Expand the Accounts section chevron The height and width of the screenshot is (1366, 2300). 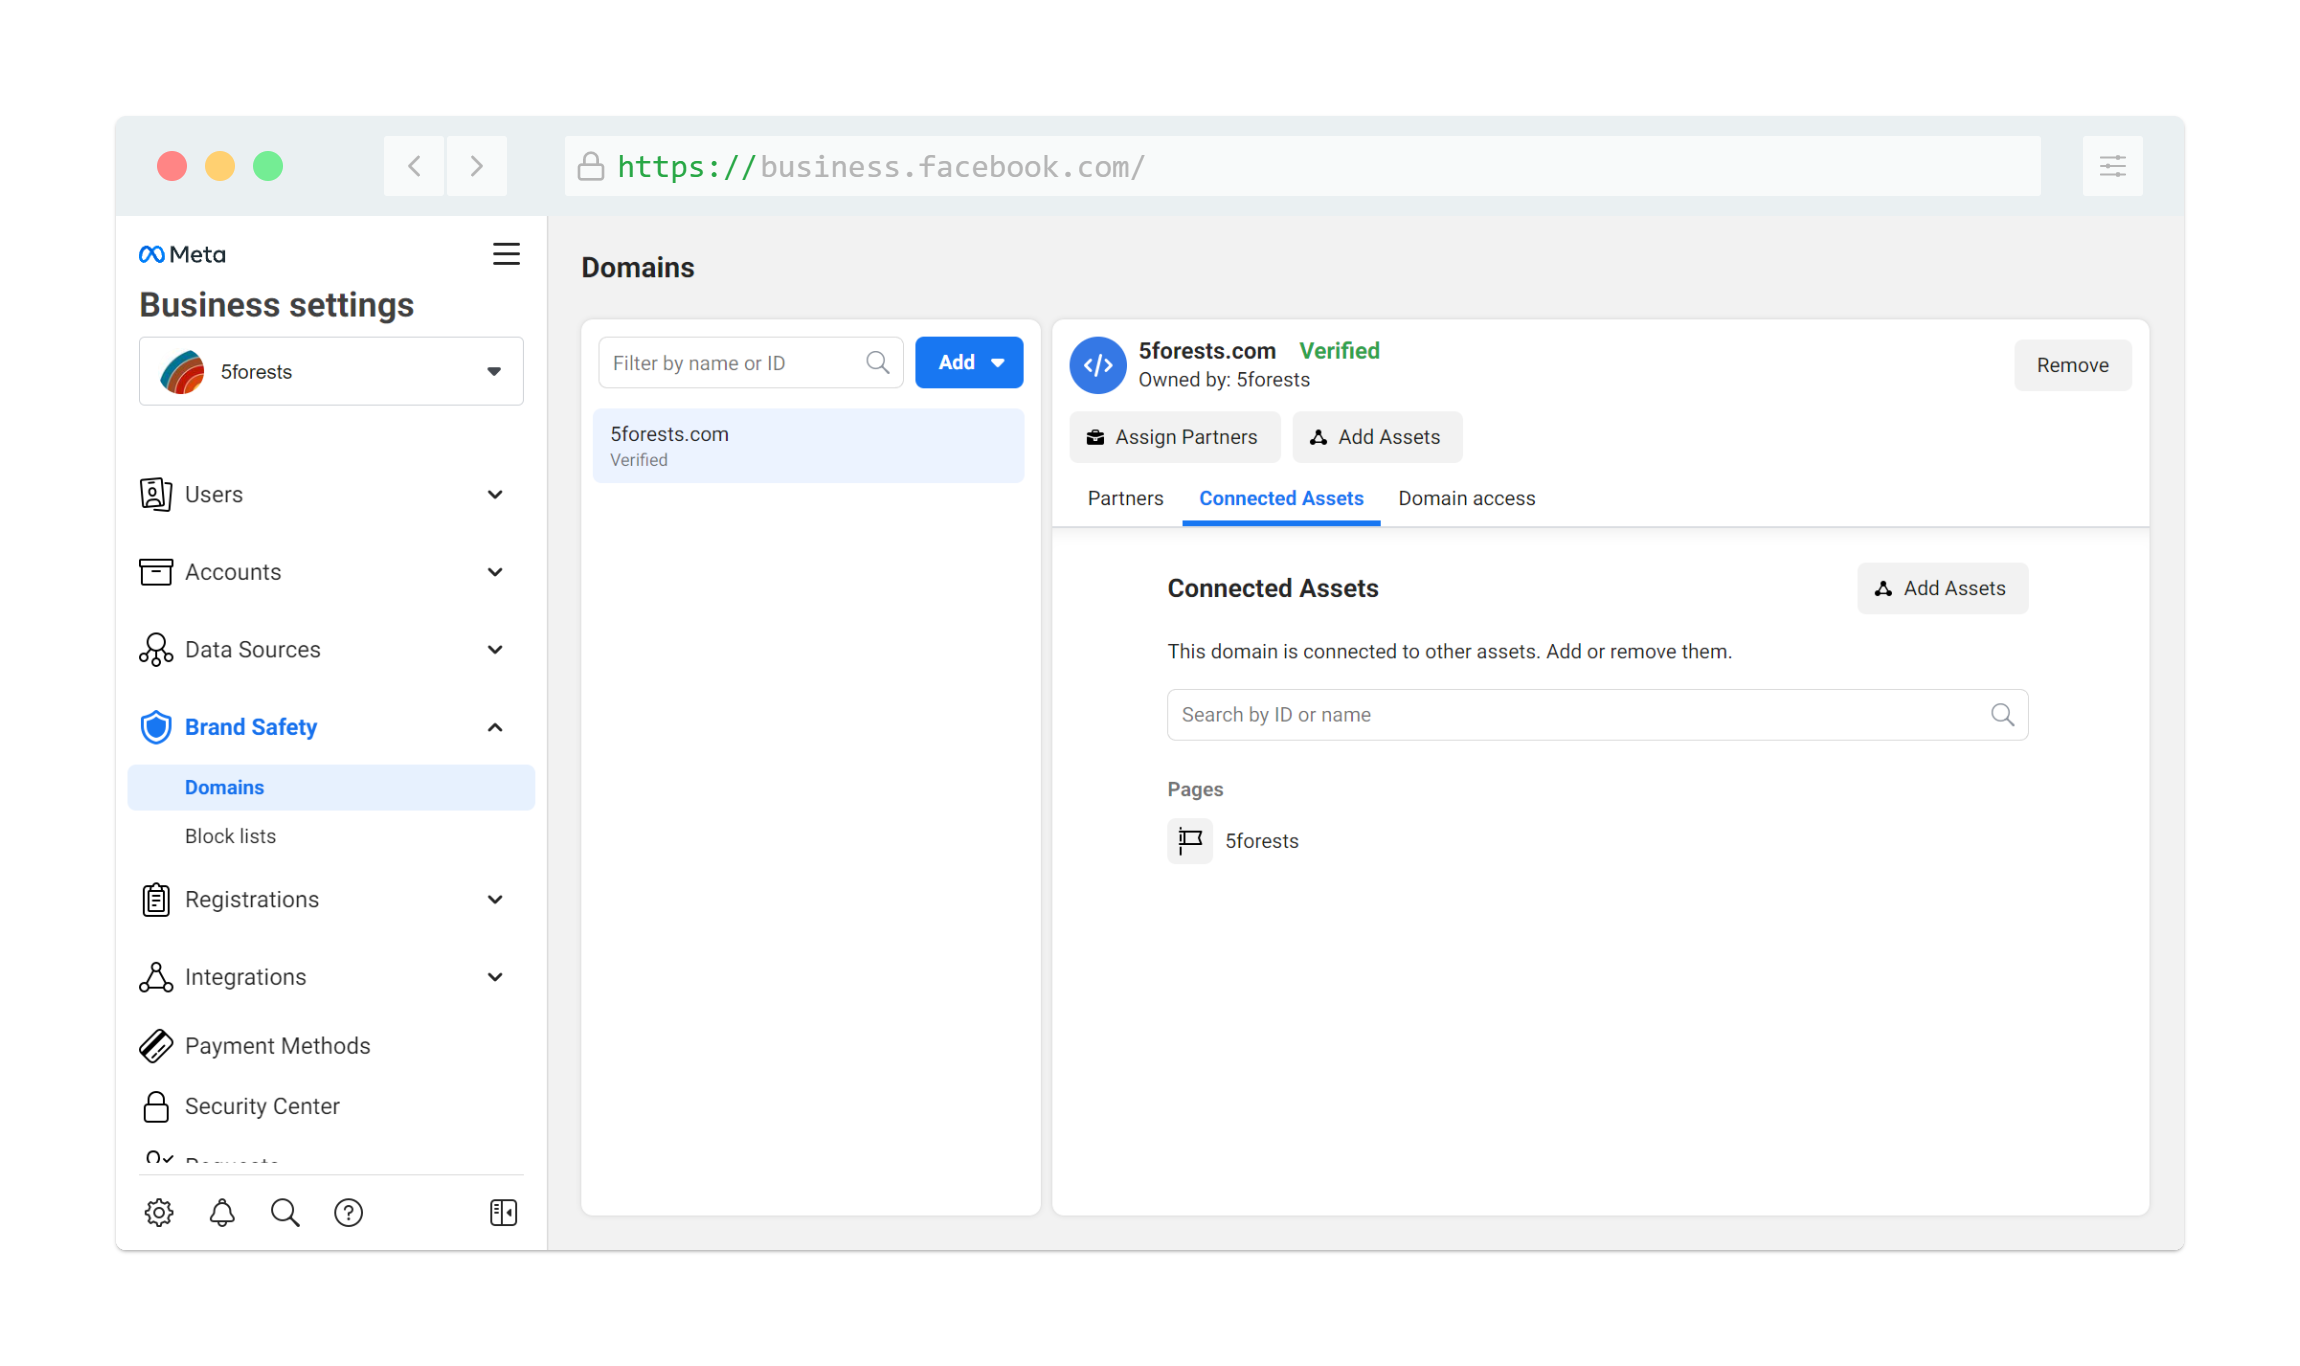click(495, 572)
